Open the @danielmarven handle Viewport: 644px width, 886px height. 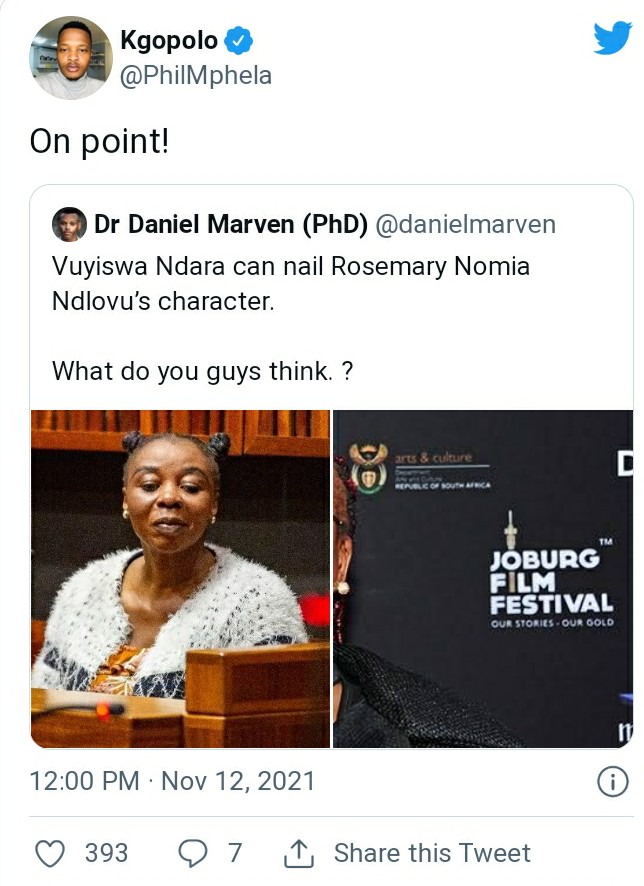pyautogui.click(x=465, y=224)
